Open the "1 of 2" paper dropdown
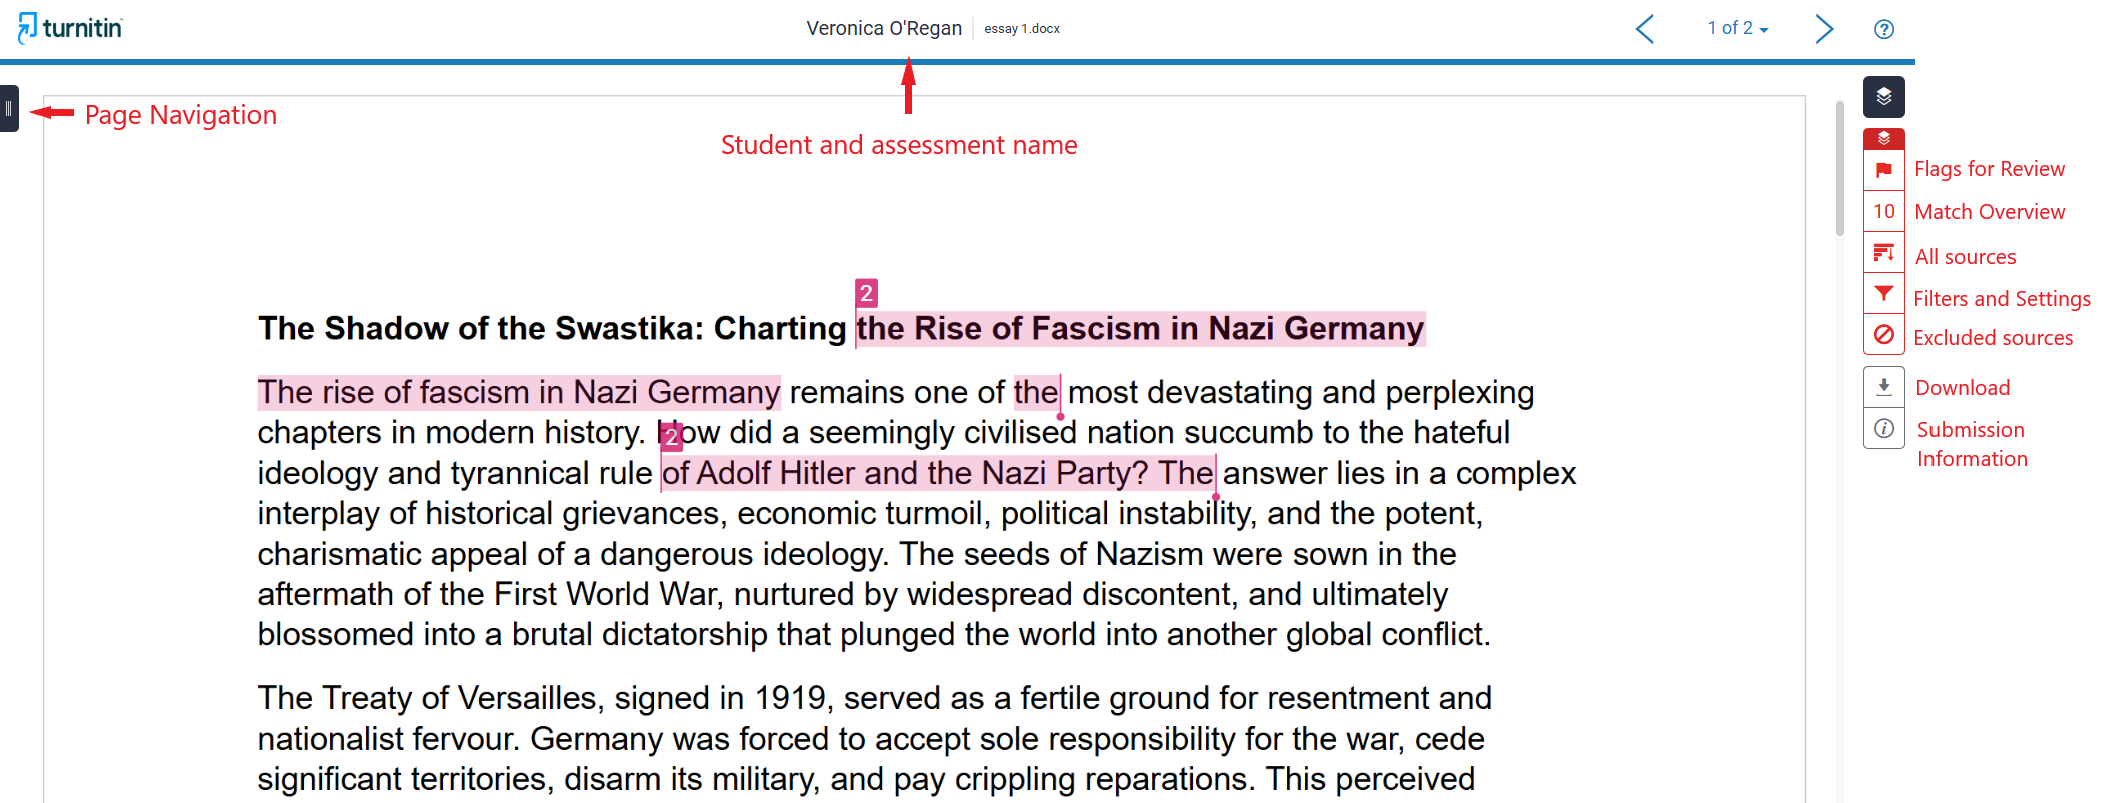 point(1738,28)
